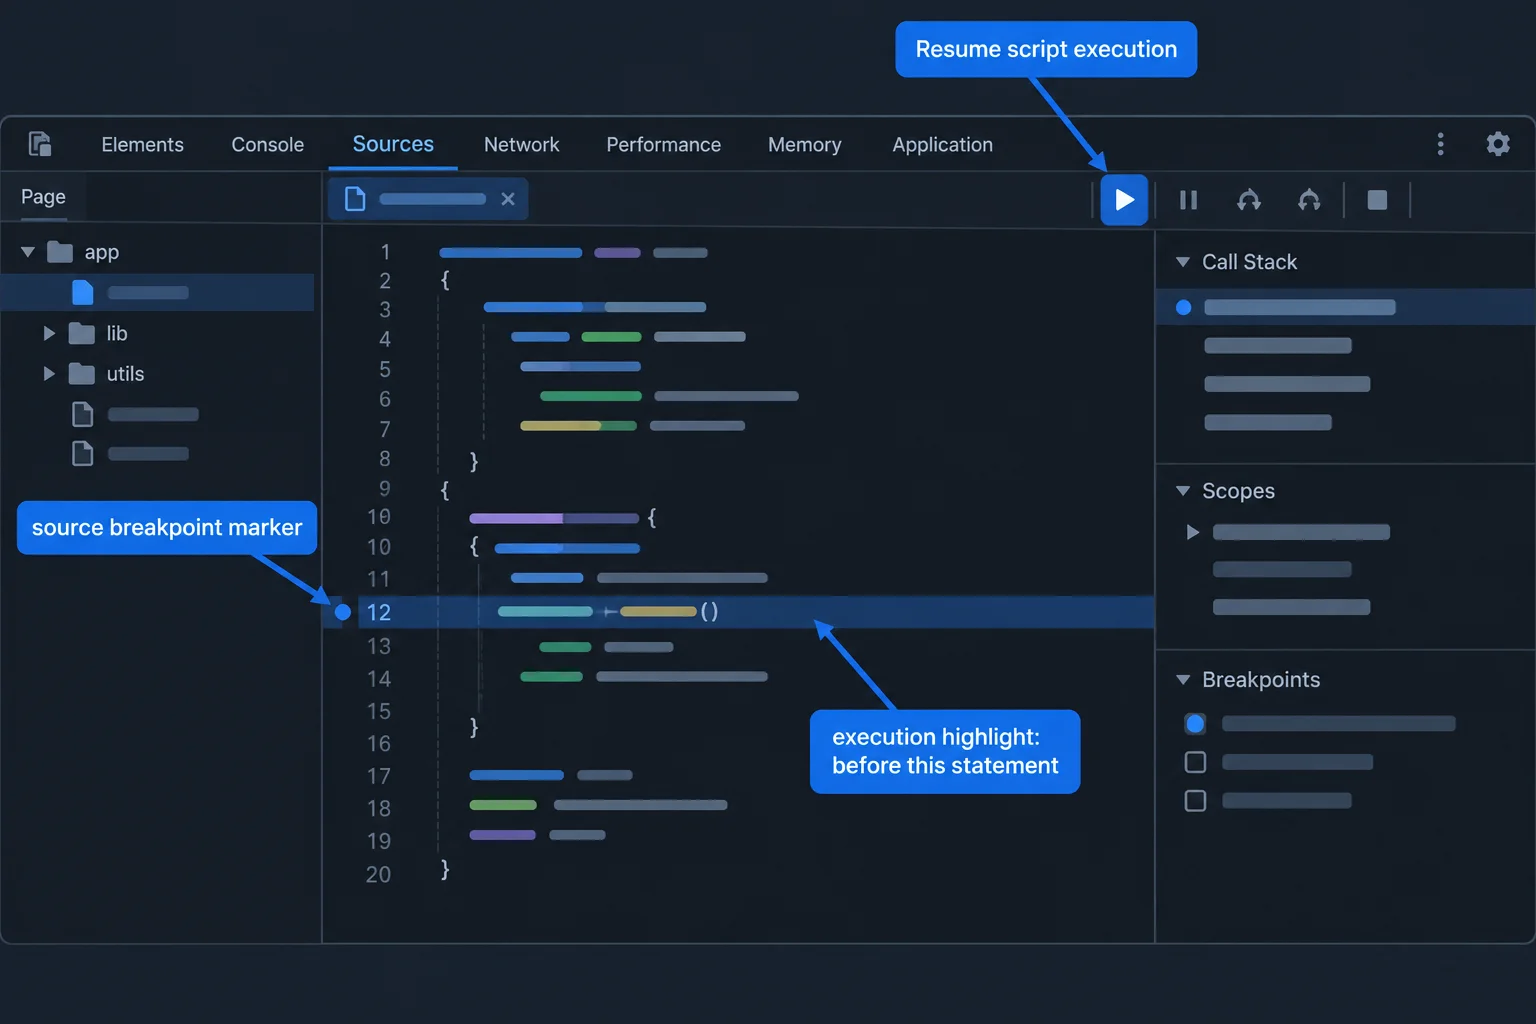
Task: Close the open file tab
Action: 508,199
